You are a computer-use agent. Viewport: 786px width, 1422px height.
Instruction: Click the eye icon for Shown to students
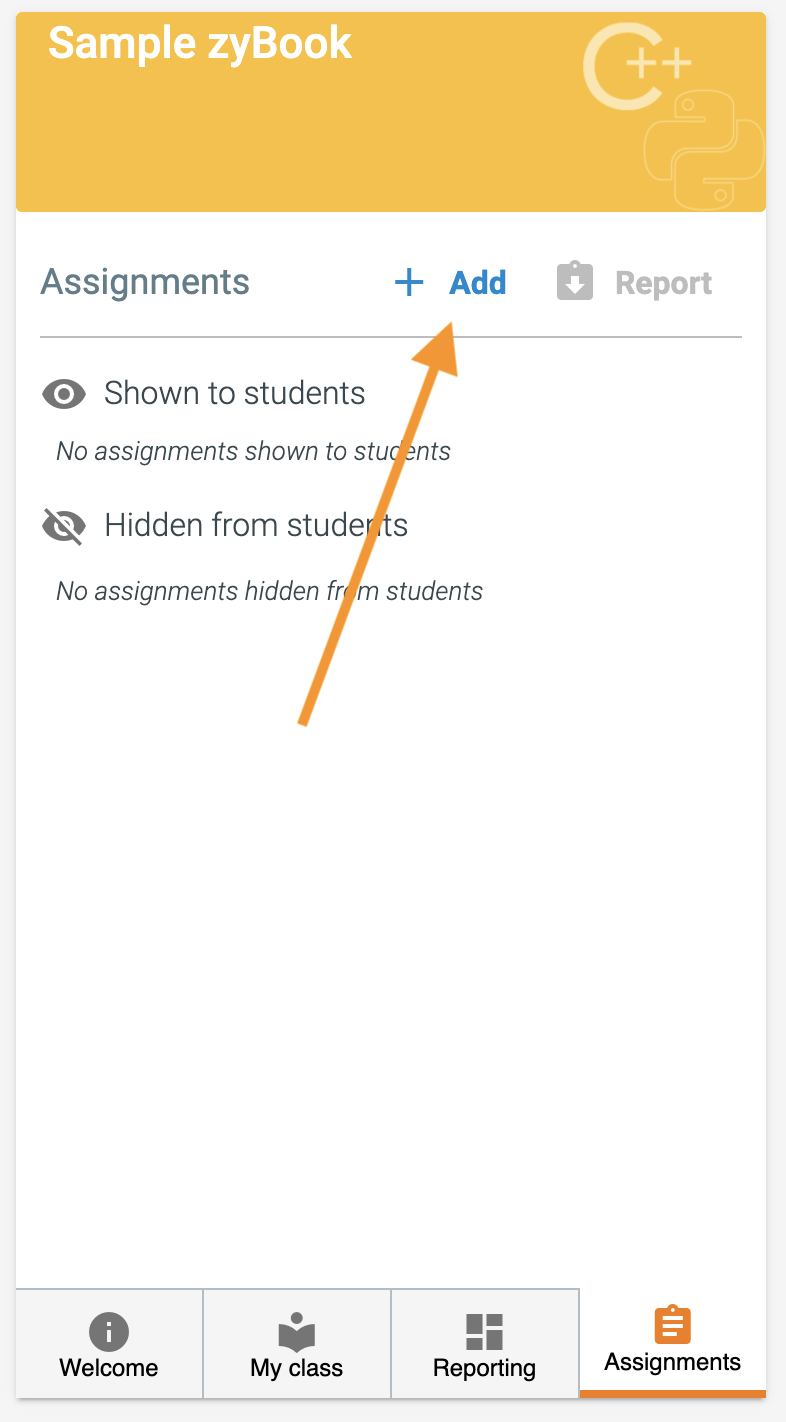pyautogui.click(x=64, y=394)
